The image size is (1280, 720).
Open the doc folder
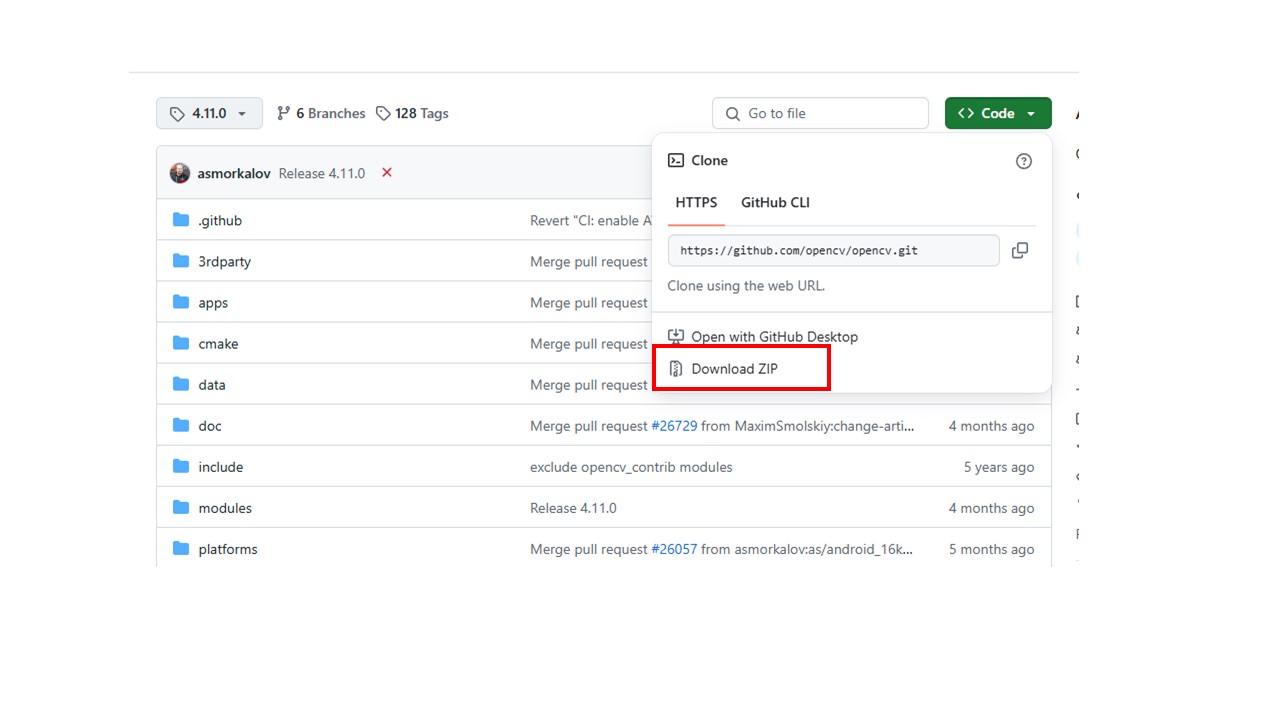point(210,425)
